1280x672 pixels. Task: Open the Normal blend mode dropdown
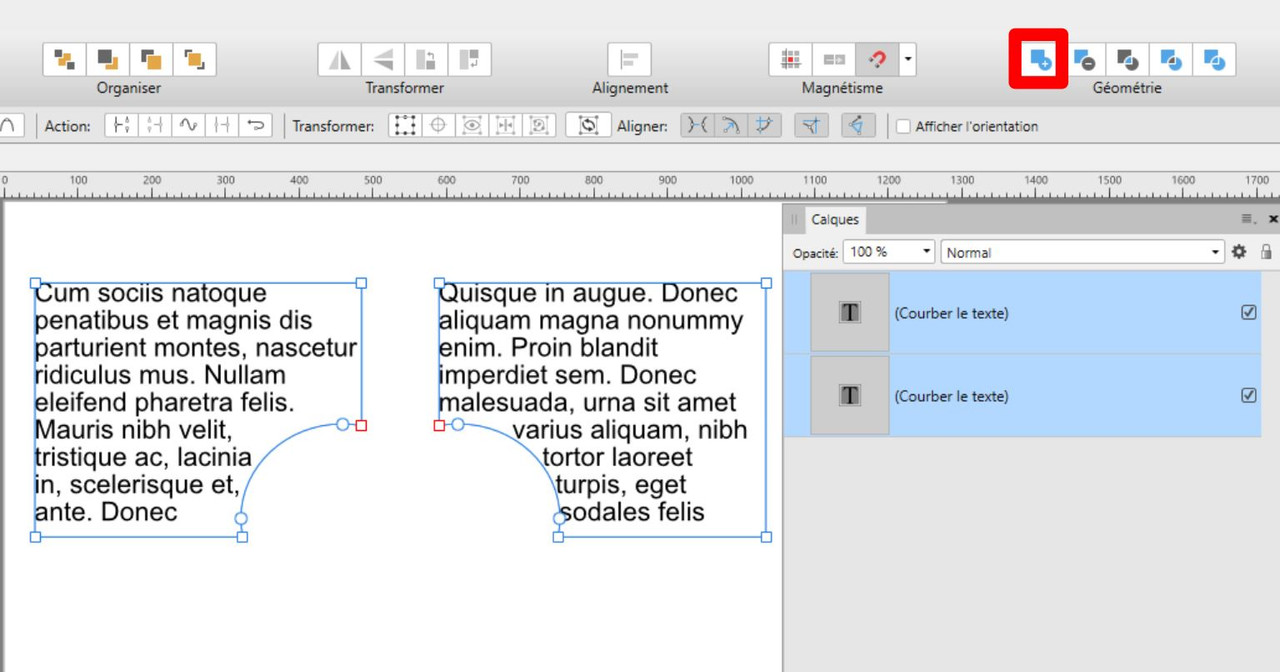[x=1082, y=252]
